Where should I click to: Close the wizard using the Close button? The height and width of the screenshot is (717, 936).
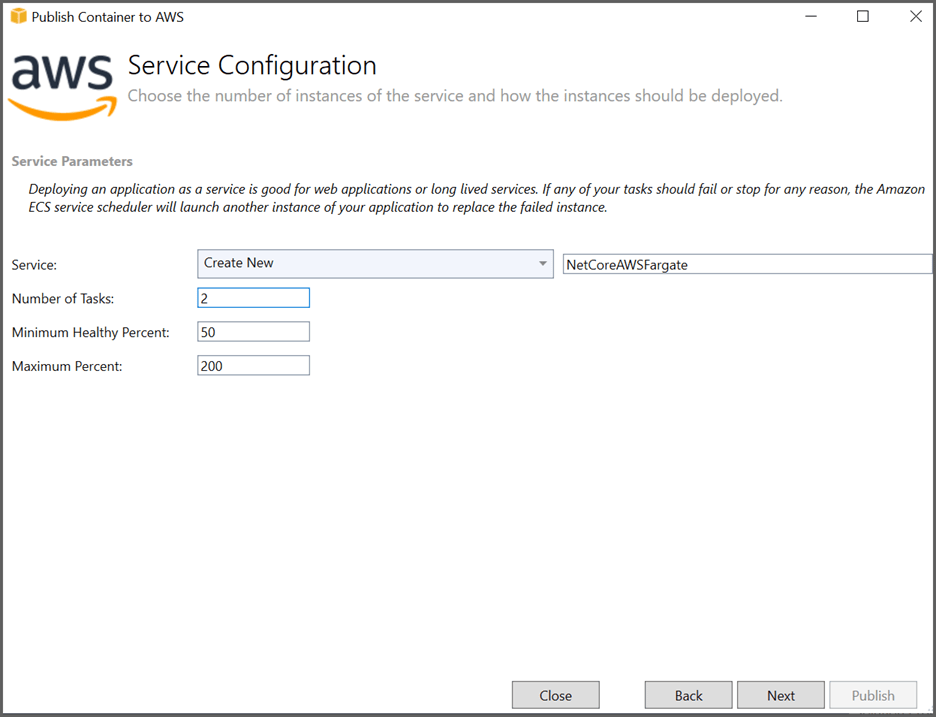555,694
